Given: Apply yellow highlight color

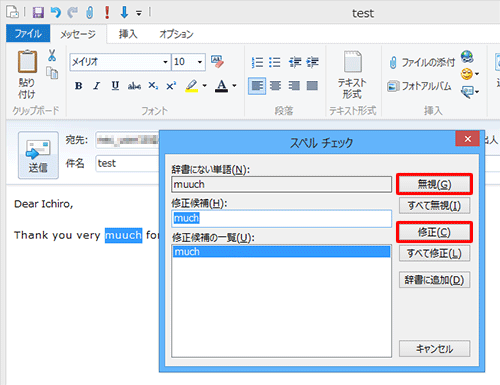Looking at the screenshot, I should click(x=192, y=86).
